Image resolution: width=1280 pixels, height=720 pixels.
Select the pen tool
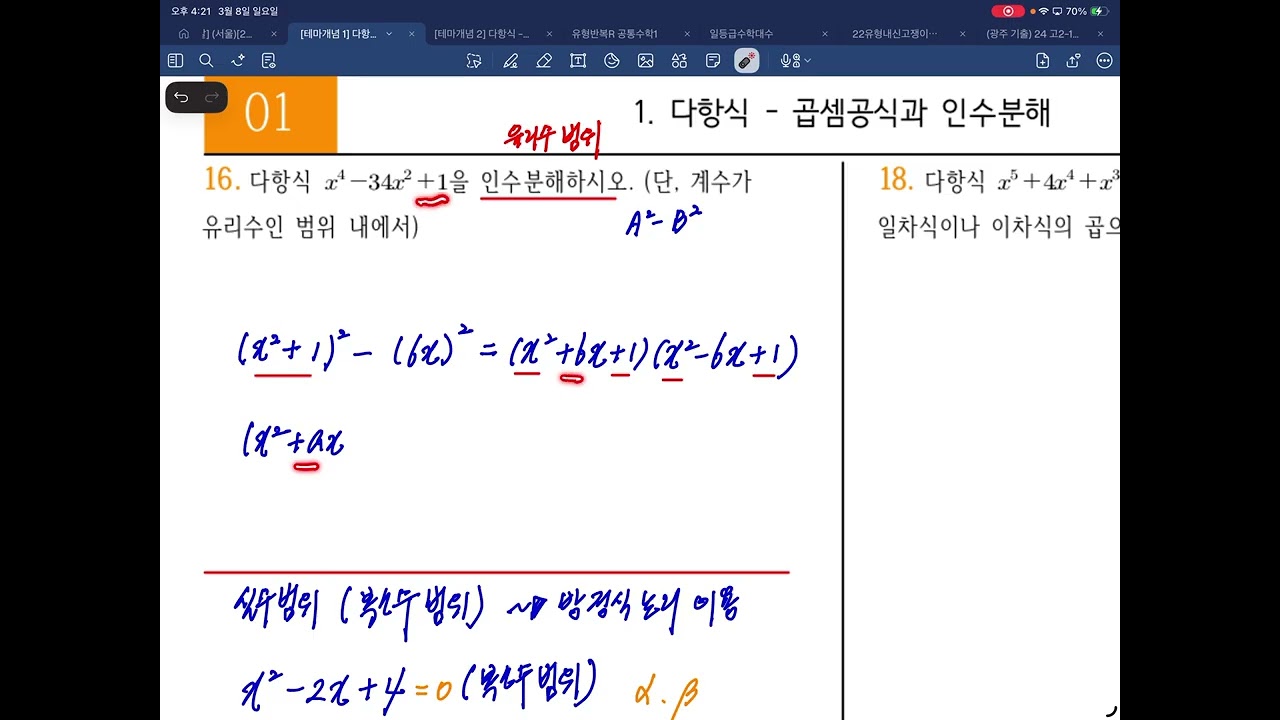[510, 61]
